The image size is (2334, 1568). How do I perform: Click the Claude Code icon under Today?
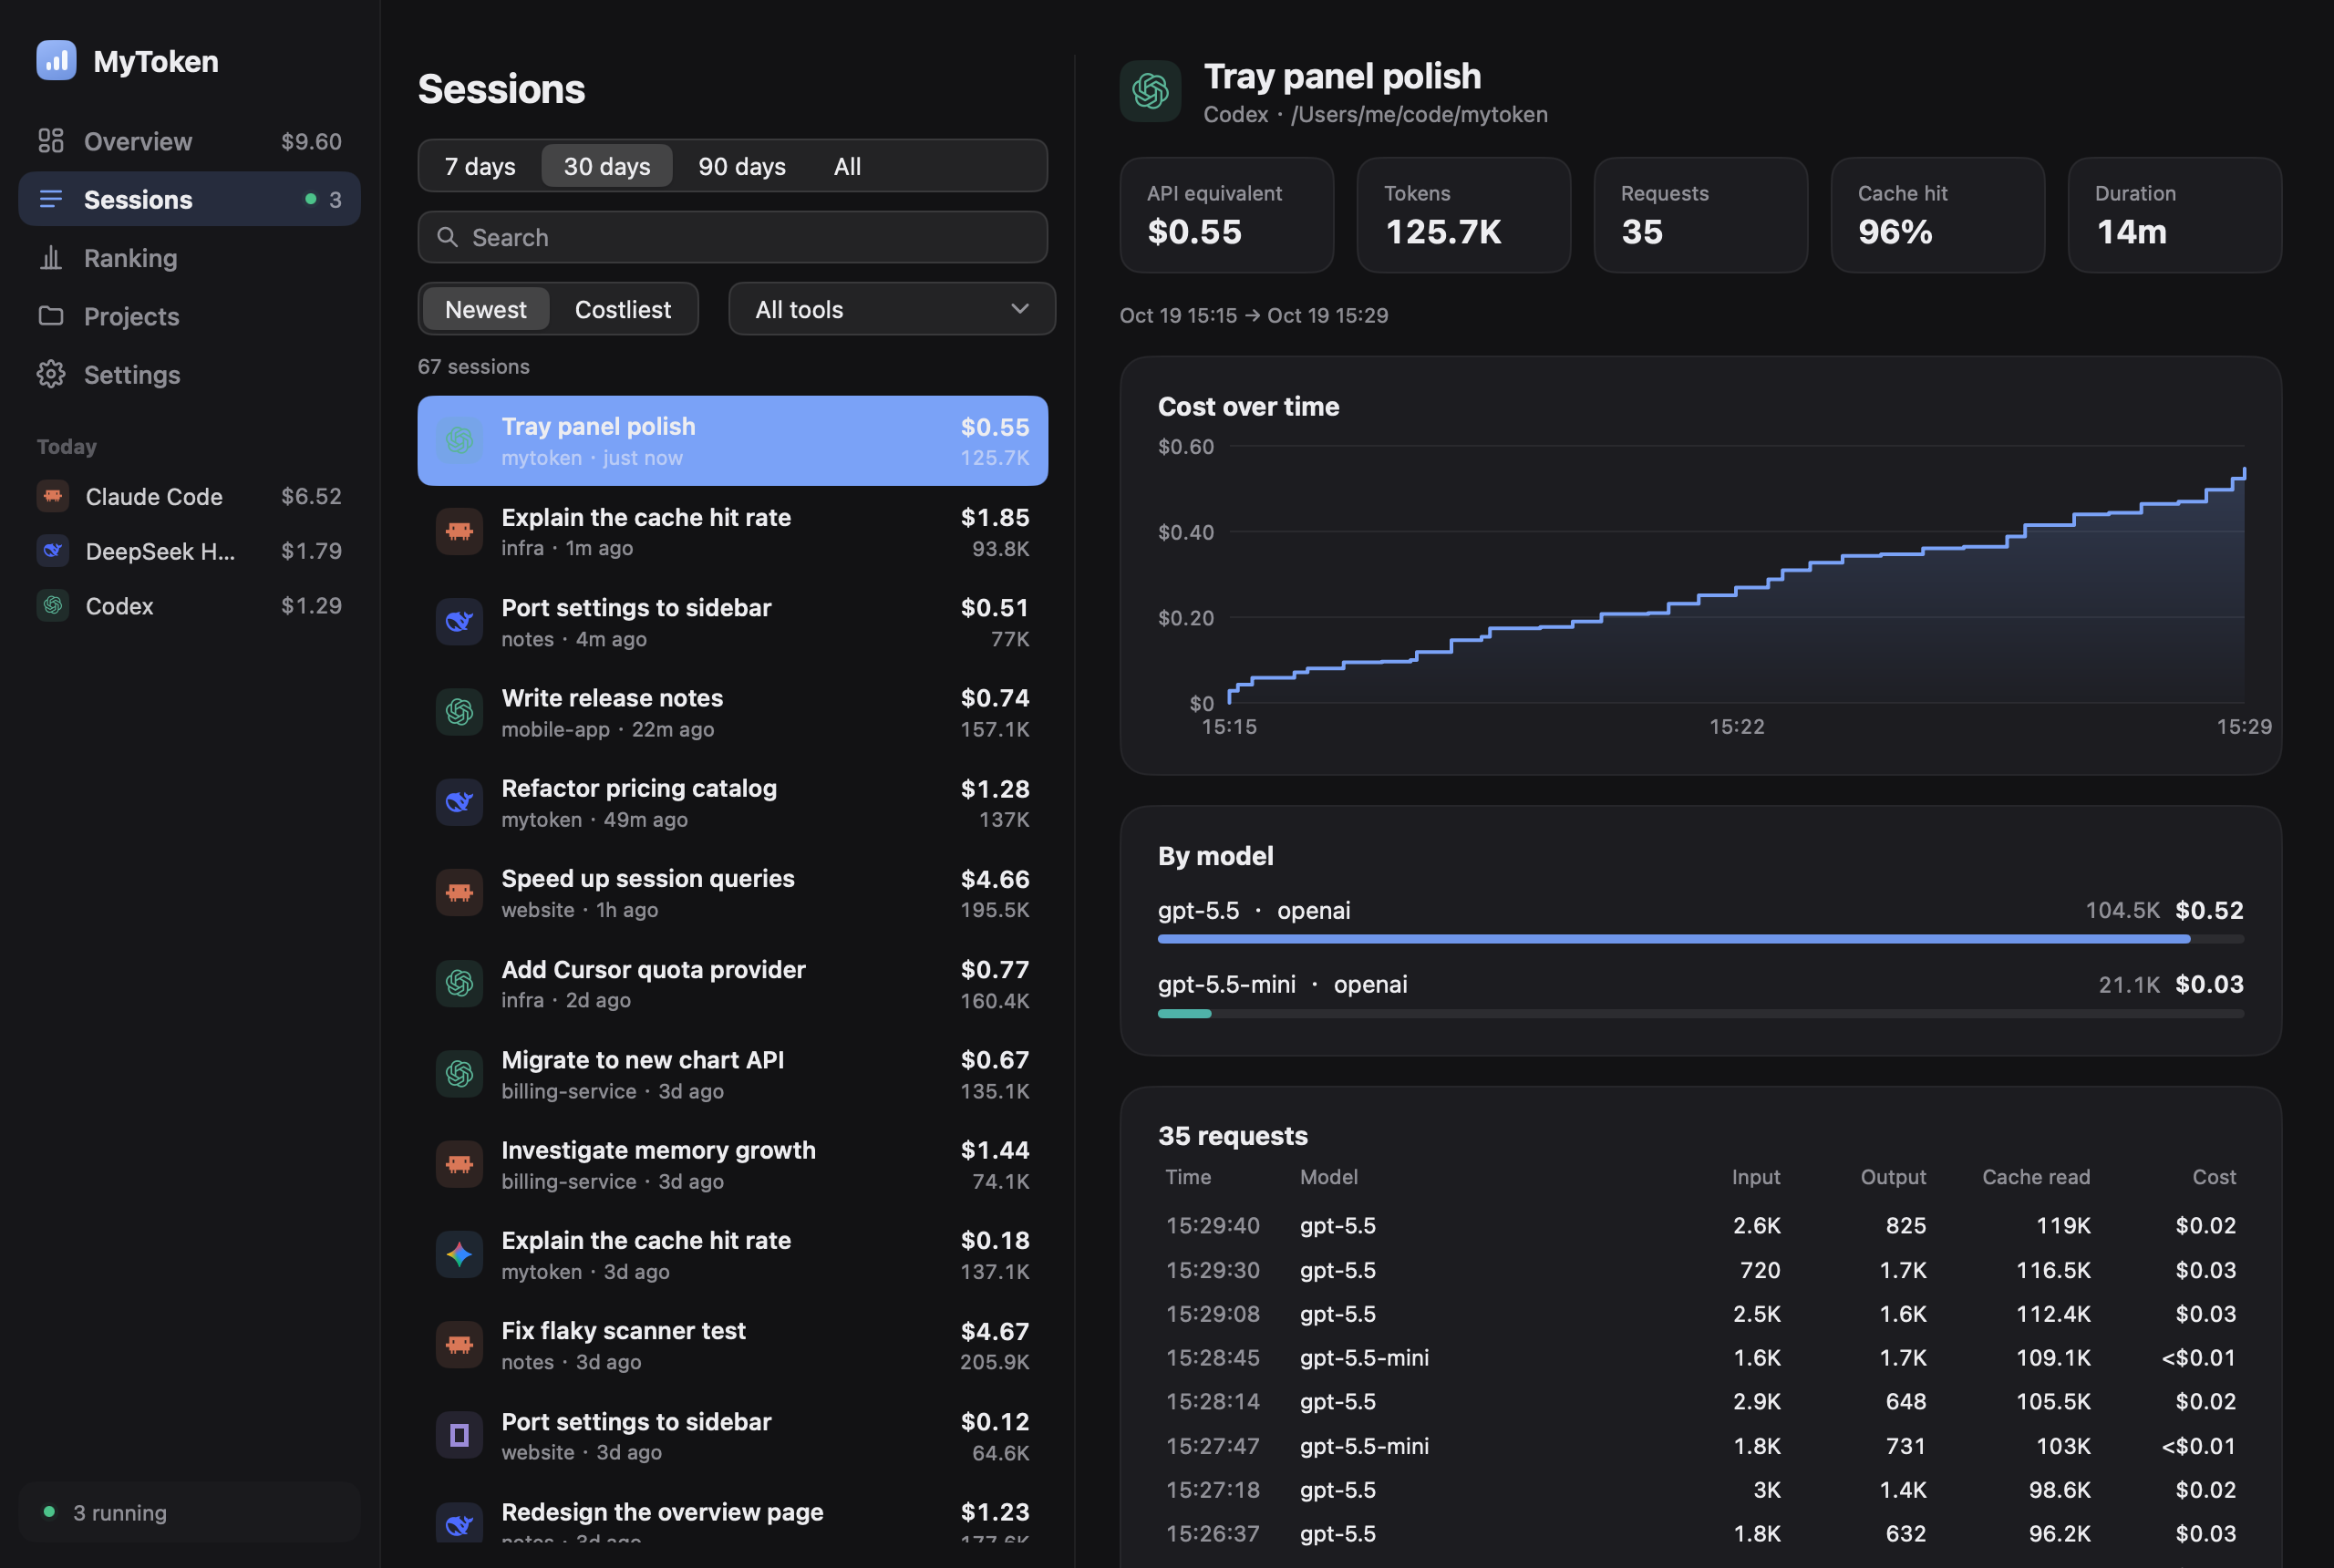[x=53, y=496]
